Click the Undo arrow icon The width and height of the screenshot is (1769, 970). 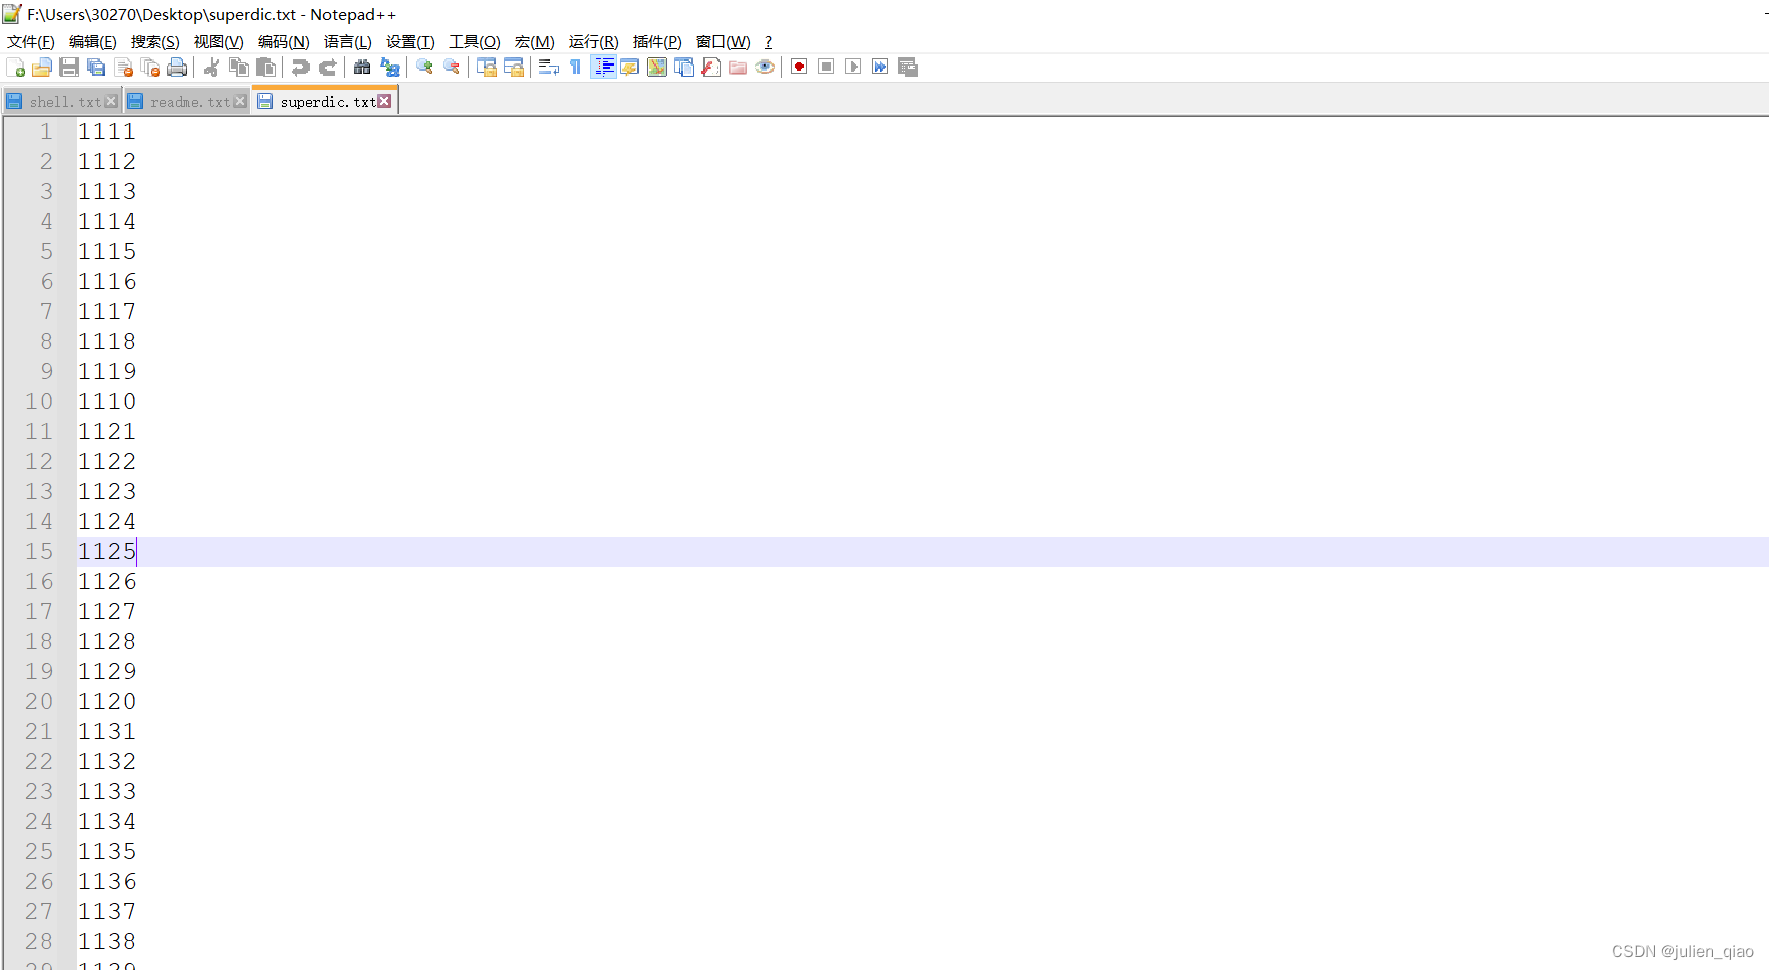click(x=300, y=67)
